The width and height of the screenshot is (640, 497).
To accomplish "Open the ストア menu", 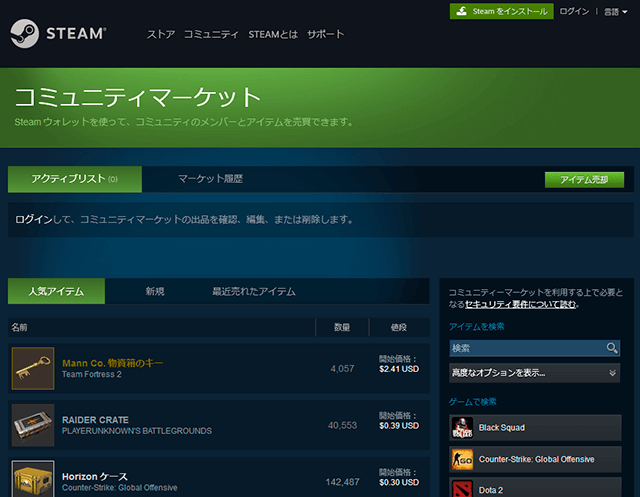I will click(161, 34).
